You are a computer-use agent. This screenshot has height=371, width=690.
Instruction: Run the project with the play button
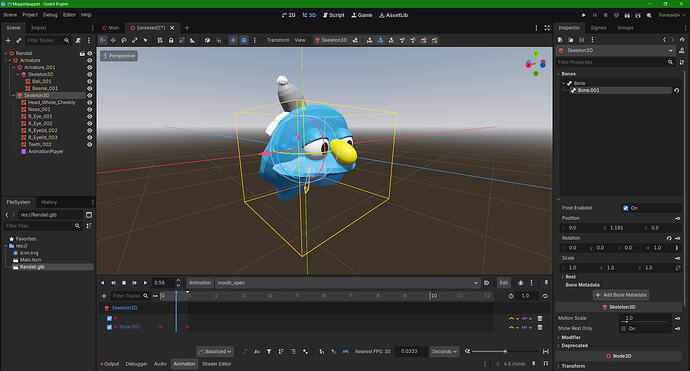coord(584,15)
